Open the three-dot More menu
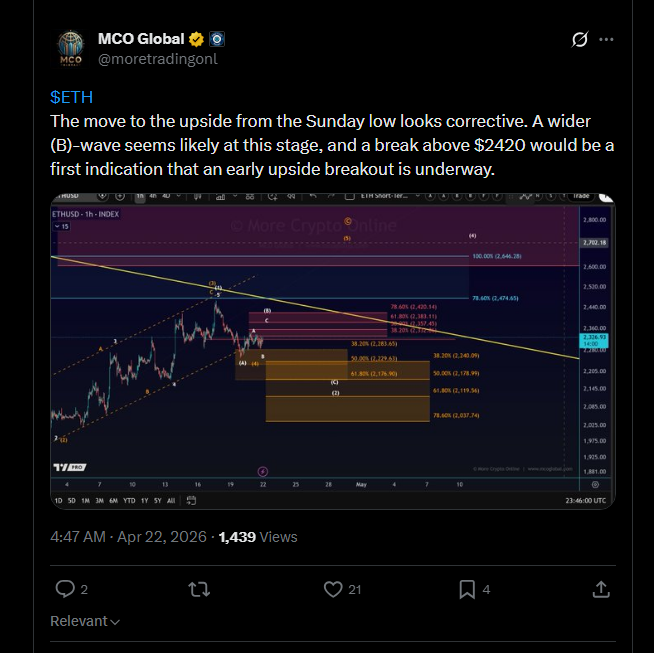Viewport: 654px width, 653px height. point(606,40)
